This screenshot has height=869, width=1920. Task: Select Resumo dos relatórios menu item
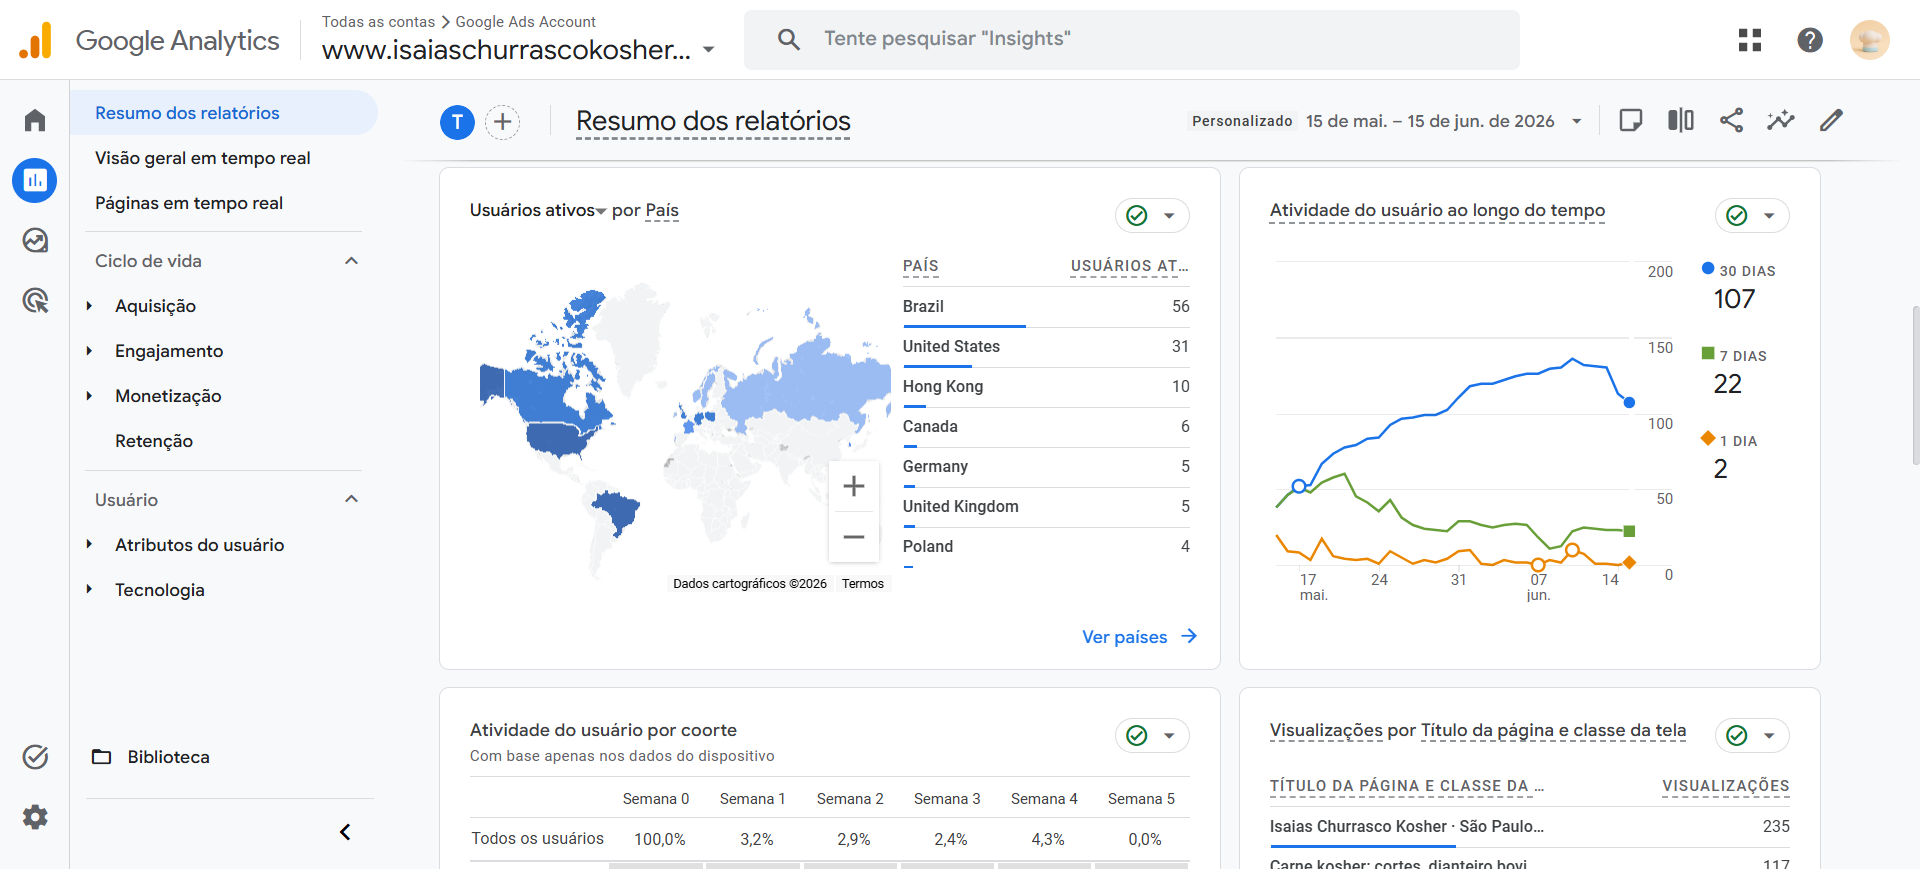point(224,113)
